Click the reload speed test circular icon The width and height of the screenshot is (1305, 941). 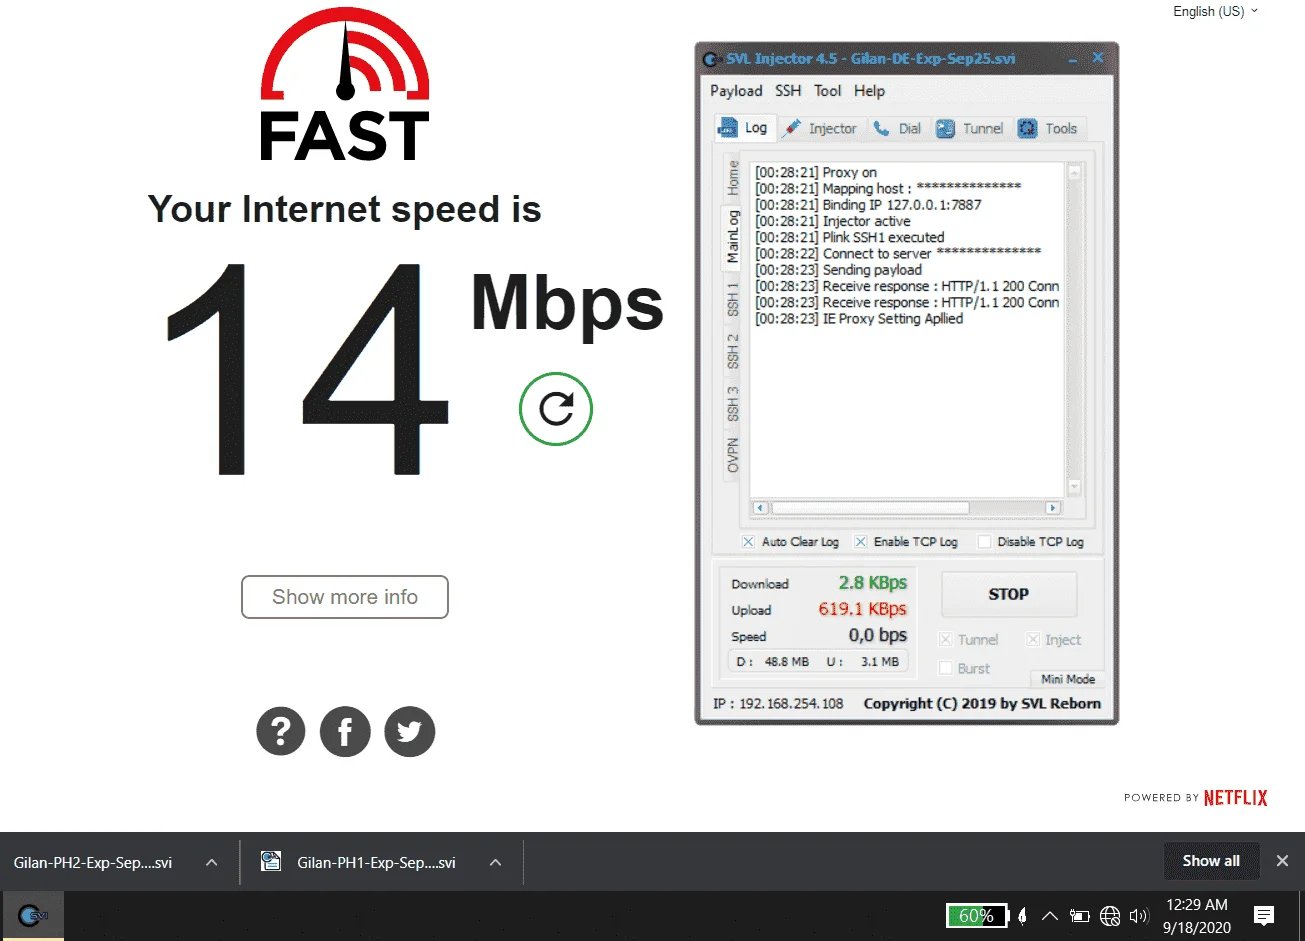[556, 408]
